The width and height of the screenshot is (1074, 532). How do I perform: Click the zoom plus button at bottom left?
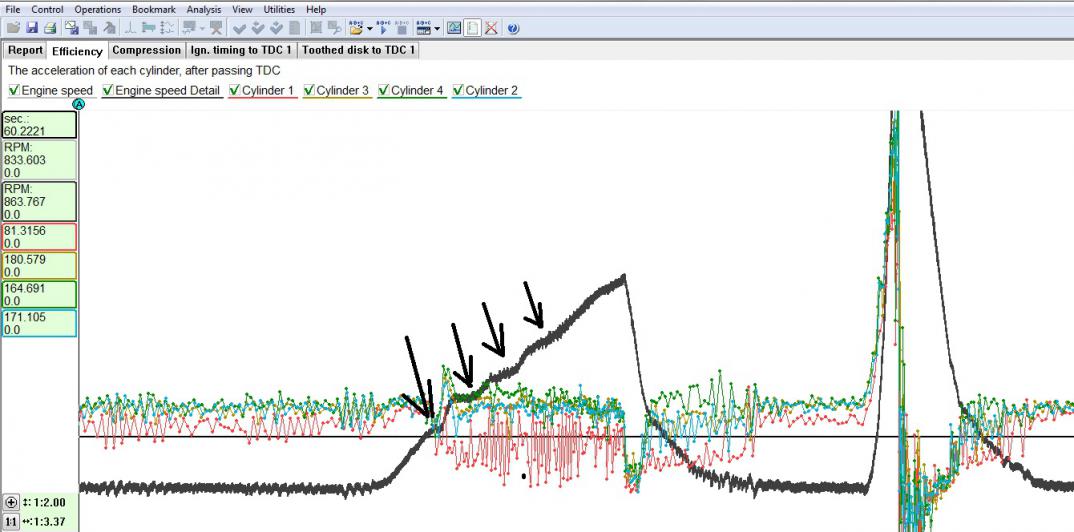(x=11, y=502)
